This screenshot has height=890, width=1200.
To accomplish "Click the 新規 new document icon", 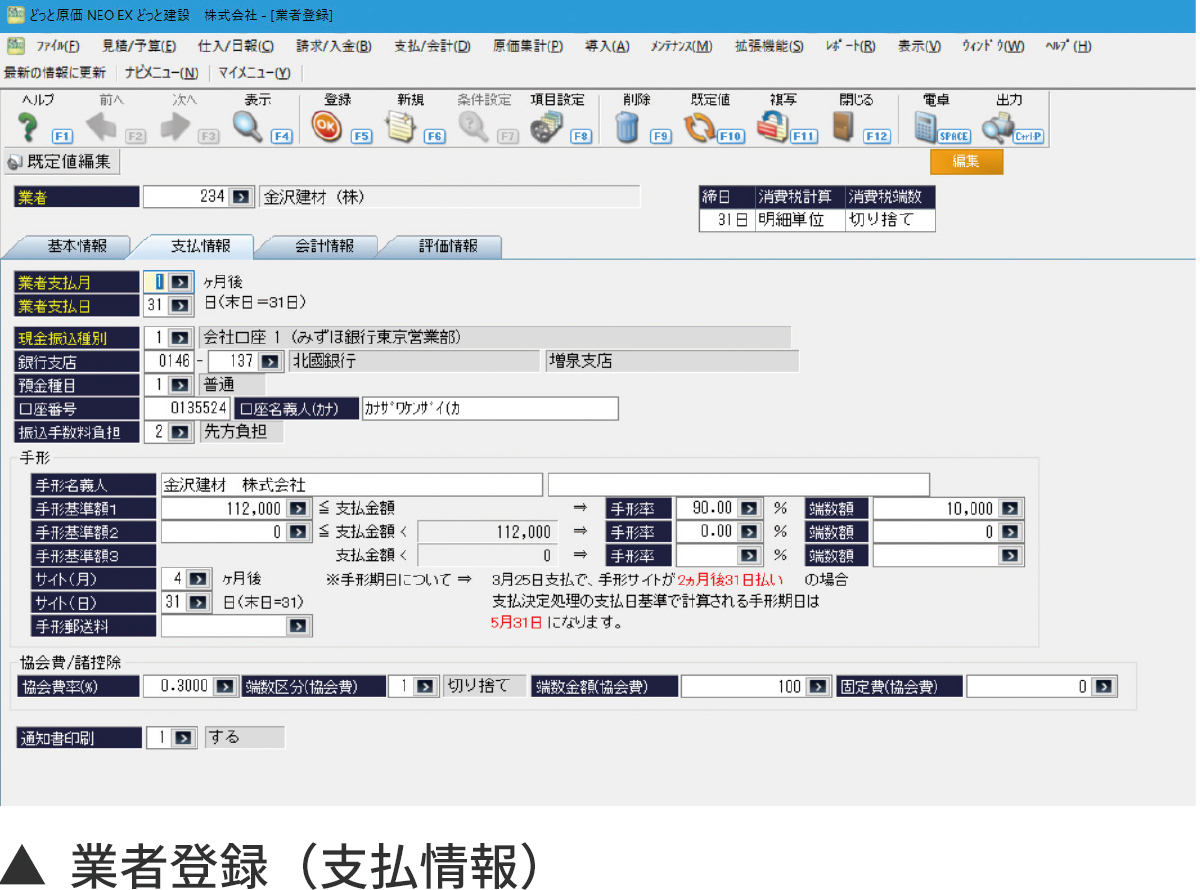I will point(401,127).
